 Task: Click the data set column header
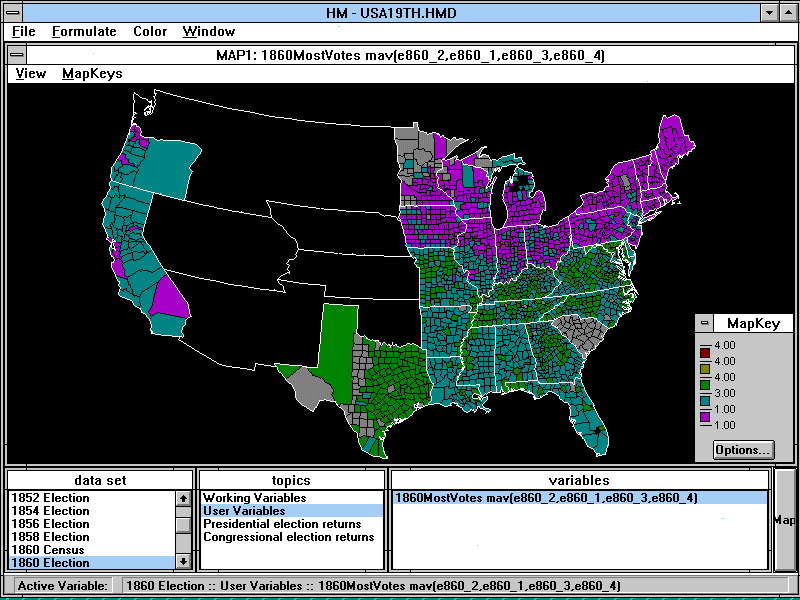coord(101,480)
